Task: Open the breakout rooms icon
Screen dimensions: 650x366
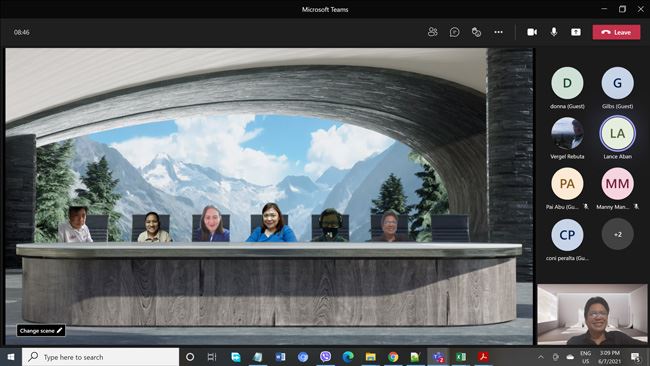Action: tap(476, 32)
